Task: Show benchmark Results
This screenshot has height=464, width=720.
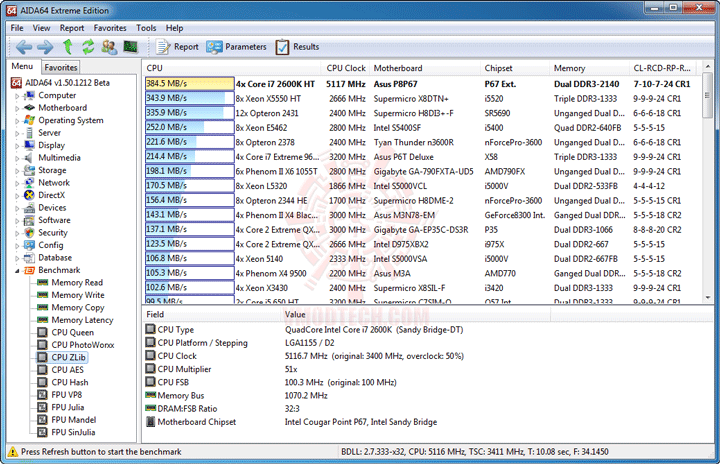Action: click(x=298, y=47)
